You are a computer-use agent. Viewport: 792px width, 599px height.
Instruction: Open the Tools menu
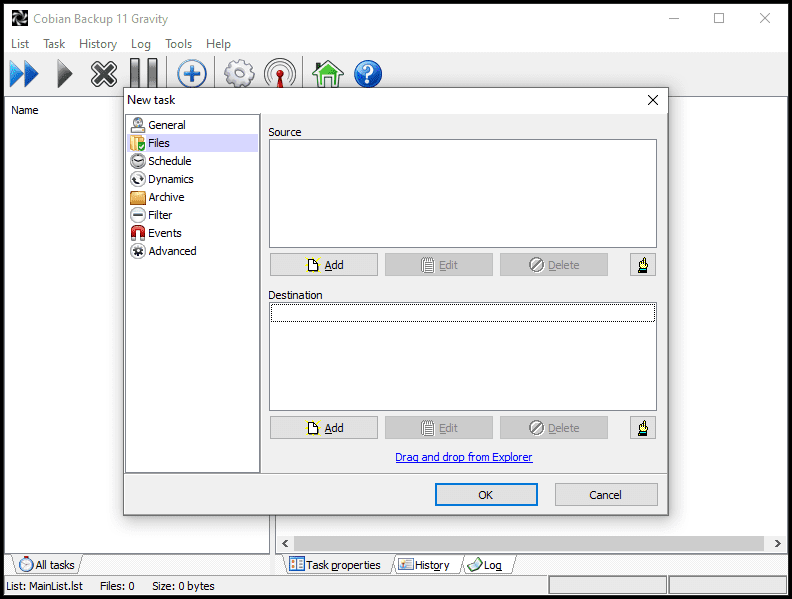[x=178, y=44]
